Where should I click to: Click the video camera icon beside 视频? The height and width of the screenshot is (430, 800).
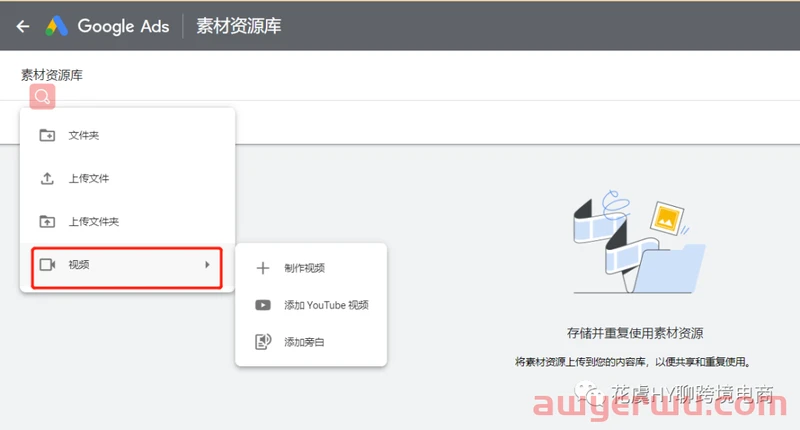click(x=47, y=264)
